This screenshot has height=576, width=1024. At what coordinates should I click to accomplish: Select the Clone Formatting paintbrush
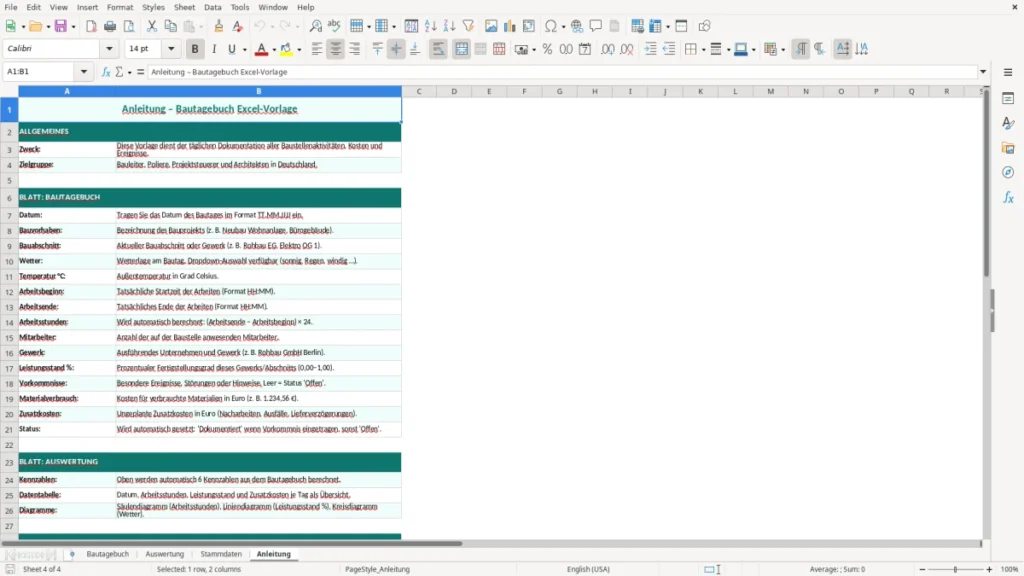[x=219, y=26]
